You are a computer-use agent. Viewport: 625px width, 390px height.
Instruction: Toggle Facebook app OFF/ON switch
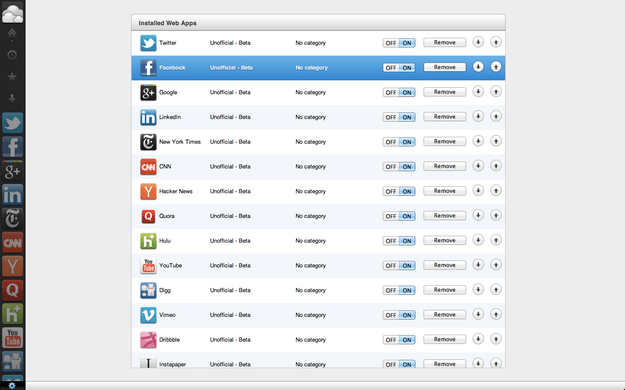[399, 67]
